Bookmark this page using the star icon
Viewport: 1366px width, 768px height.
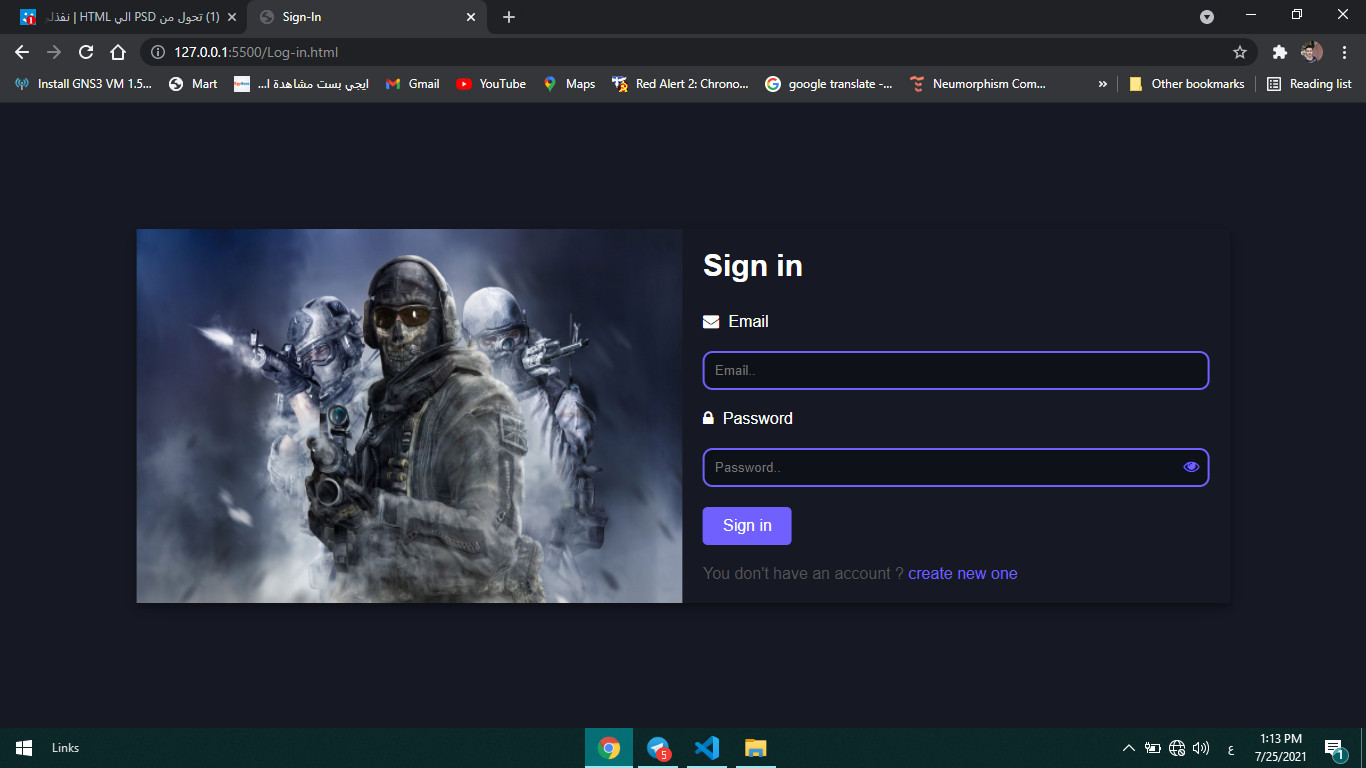[1240, 52]
